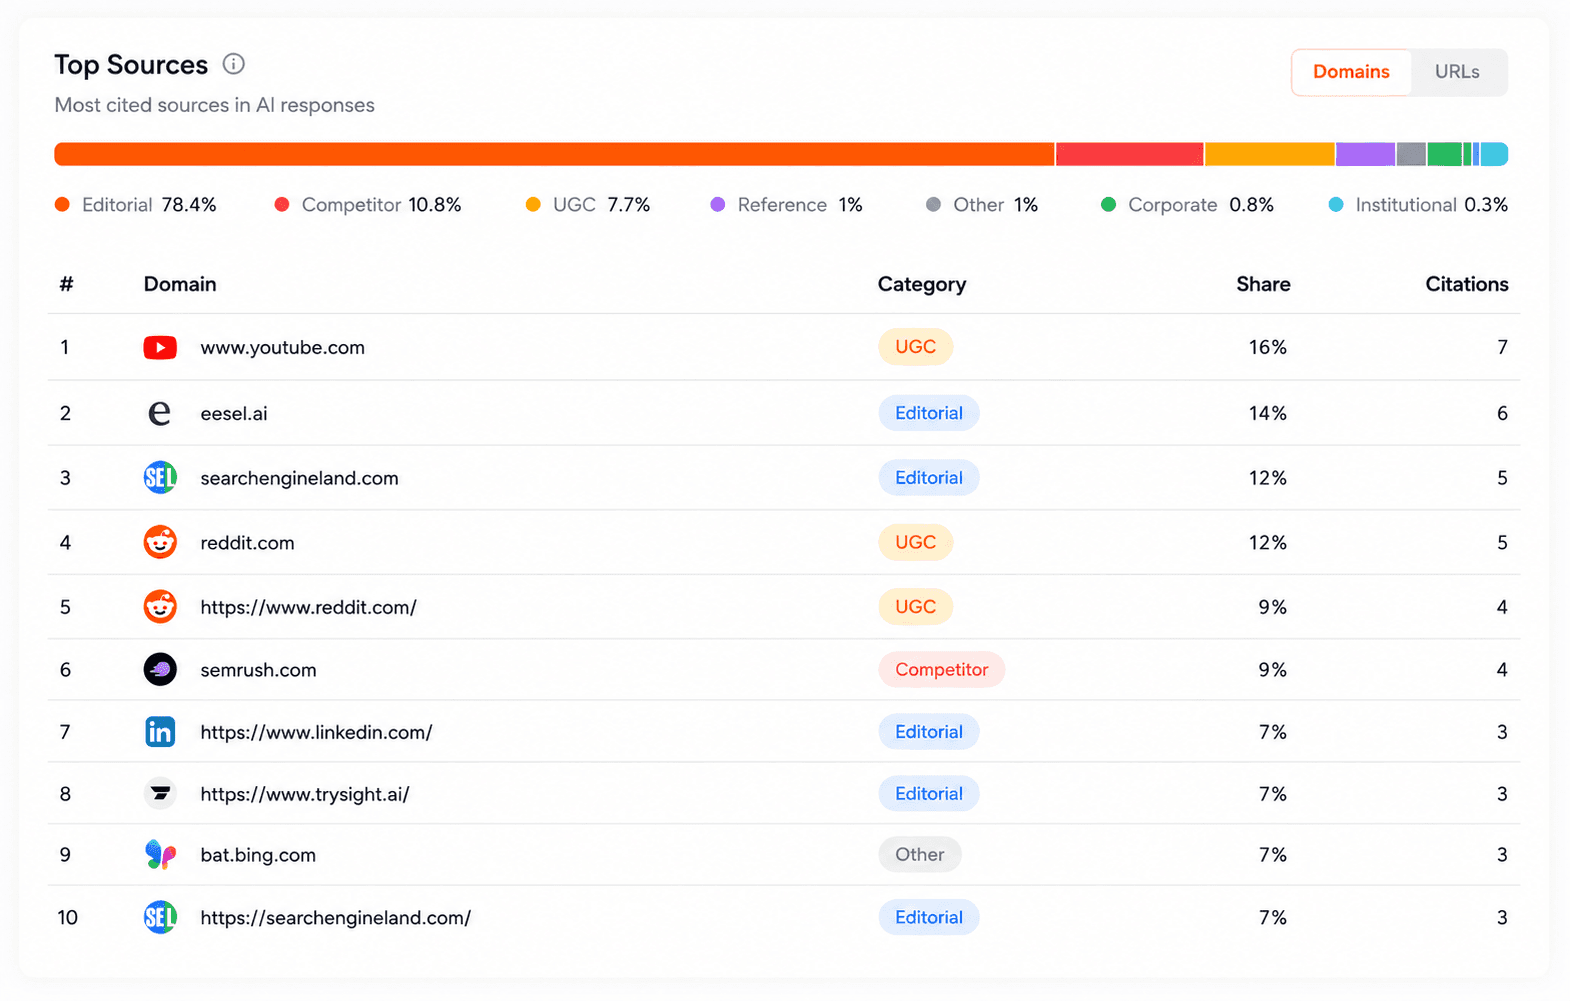1570x1001 pixels.
Task: Click the Corporate 0.8% legend label
Action: tap(1201, 205)
